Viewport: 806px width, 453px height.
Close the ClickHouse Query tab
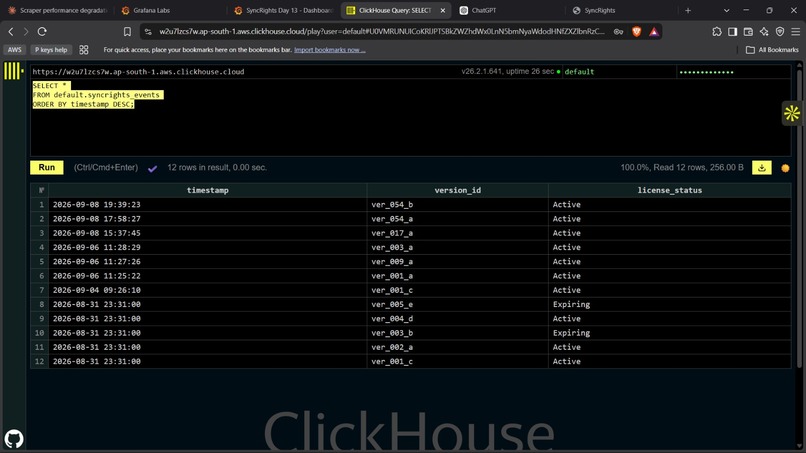(443, 10)
